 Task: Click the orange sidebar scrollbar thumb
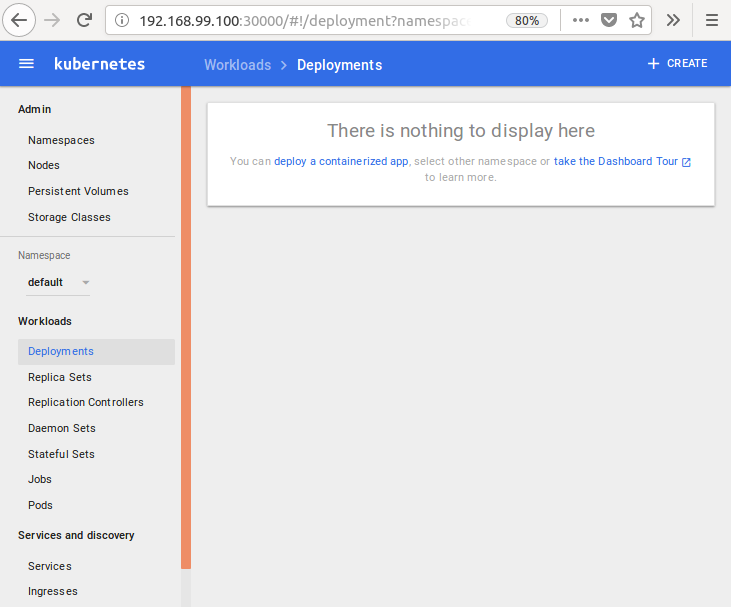click(186, 327)
